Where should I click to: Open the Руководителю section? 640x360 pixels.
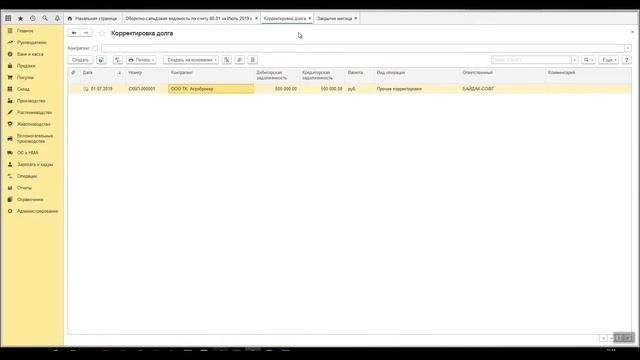[x=32, y=42]
